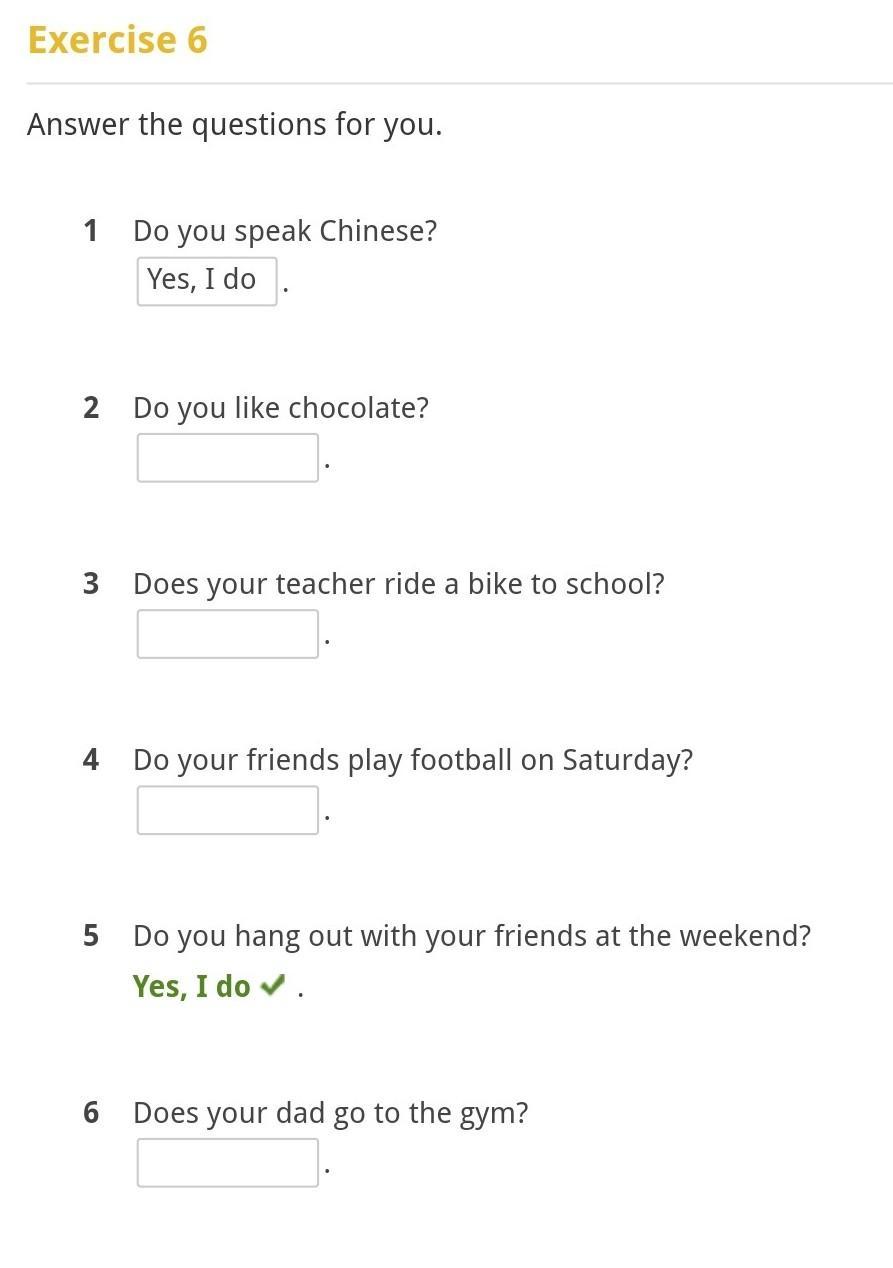Click the number 1 label
Viewport: 893px width, 1268px height.
[91, 231]
